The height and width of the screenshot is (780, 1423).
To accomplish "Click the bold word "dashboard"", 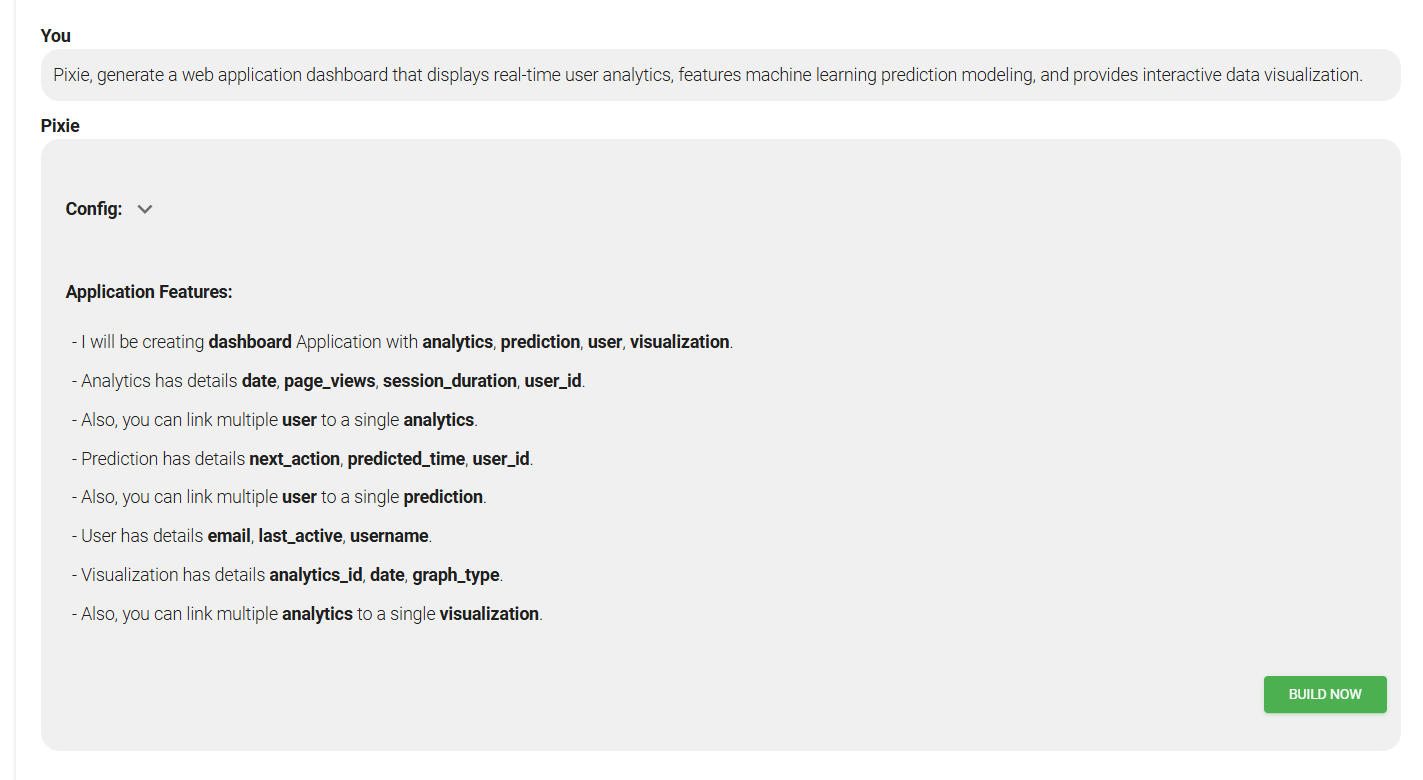I will click(x=250, y=342).
